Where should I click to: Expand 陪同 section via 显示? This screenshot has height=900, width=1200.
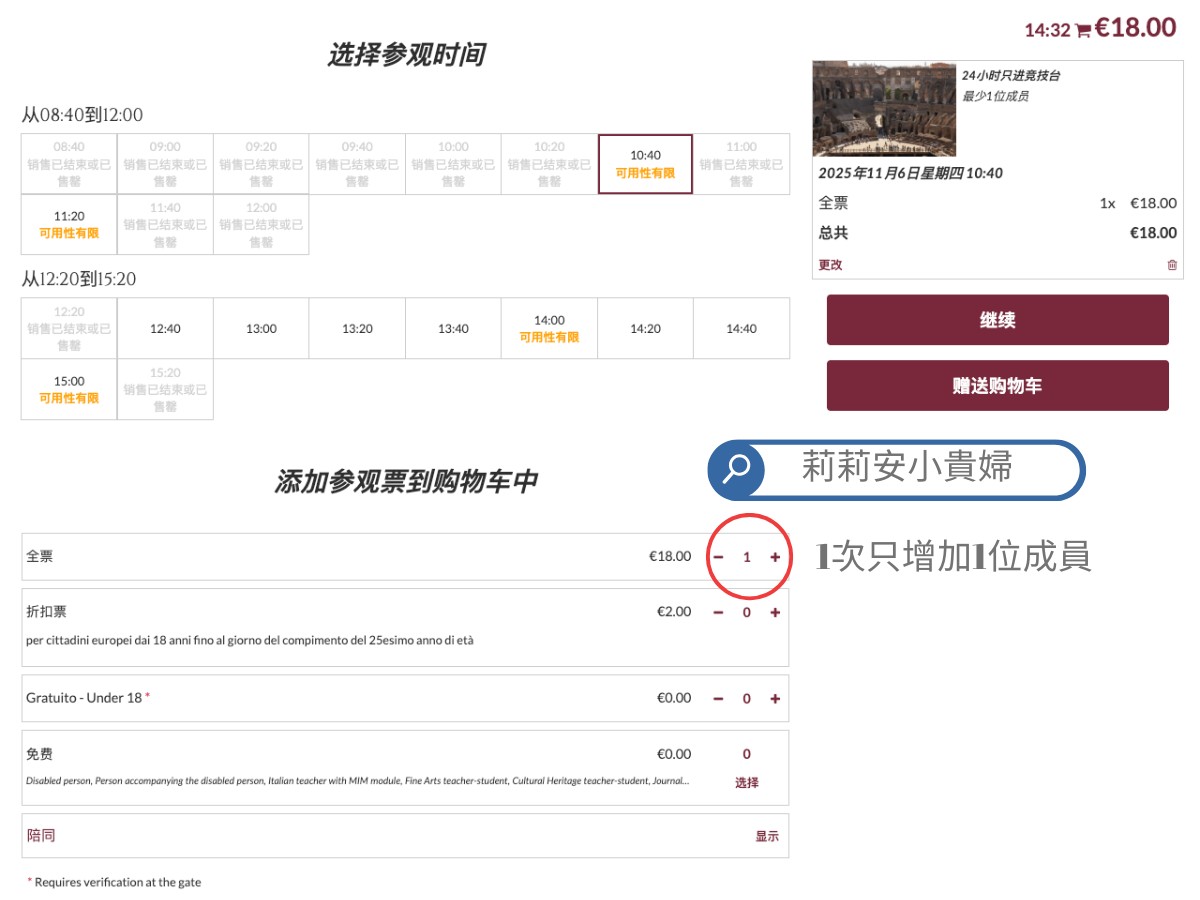click(766, 837)
